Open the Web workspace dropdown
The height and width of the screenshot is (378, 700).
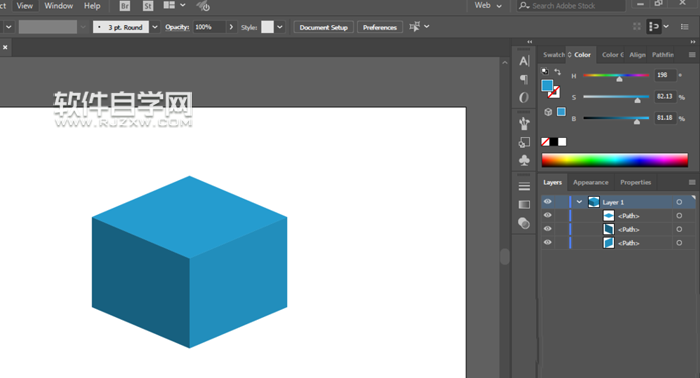point(488,5)
